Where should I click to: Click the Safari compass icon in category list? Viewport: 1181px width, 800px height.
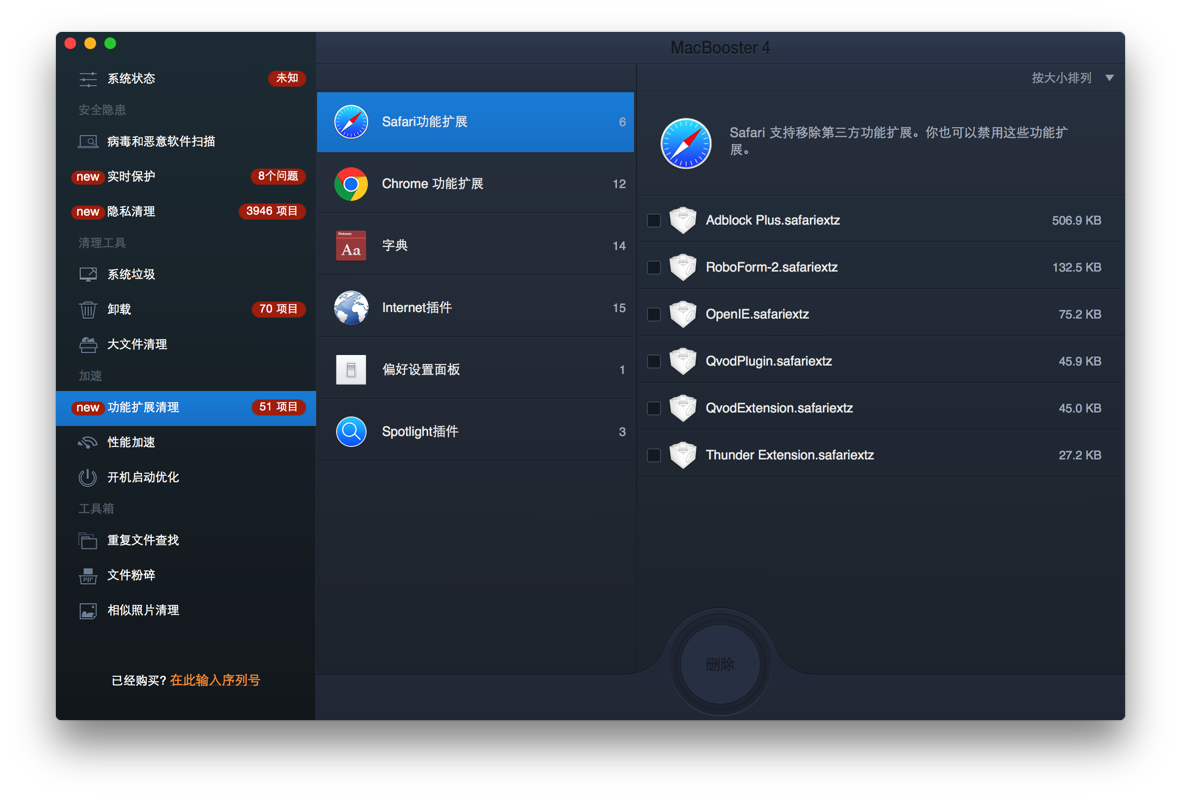(x=351, y=122)
